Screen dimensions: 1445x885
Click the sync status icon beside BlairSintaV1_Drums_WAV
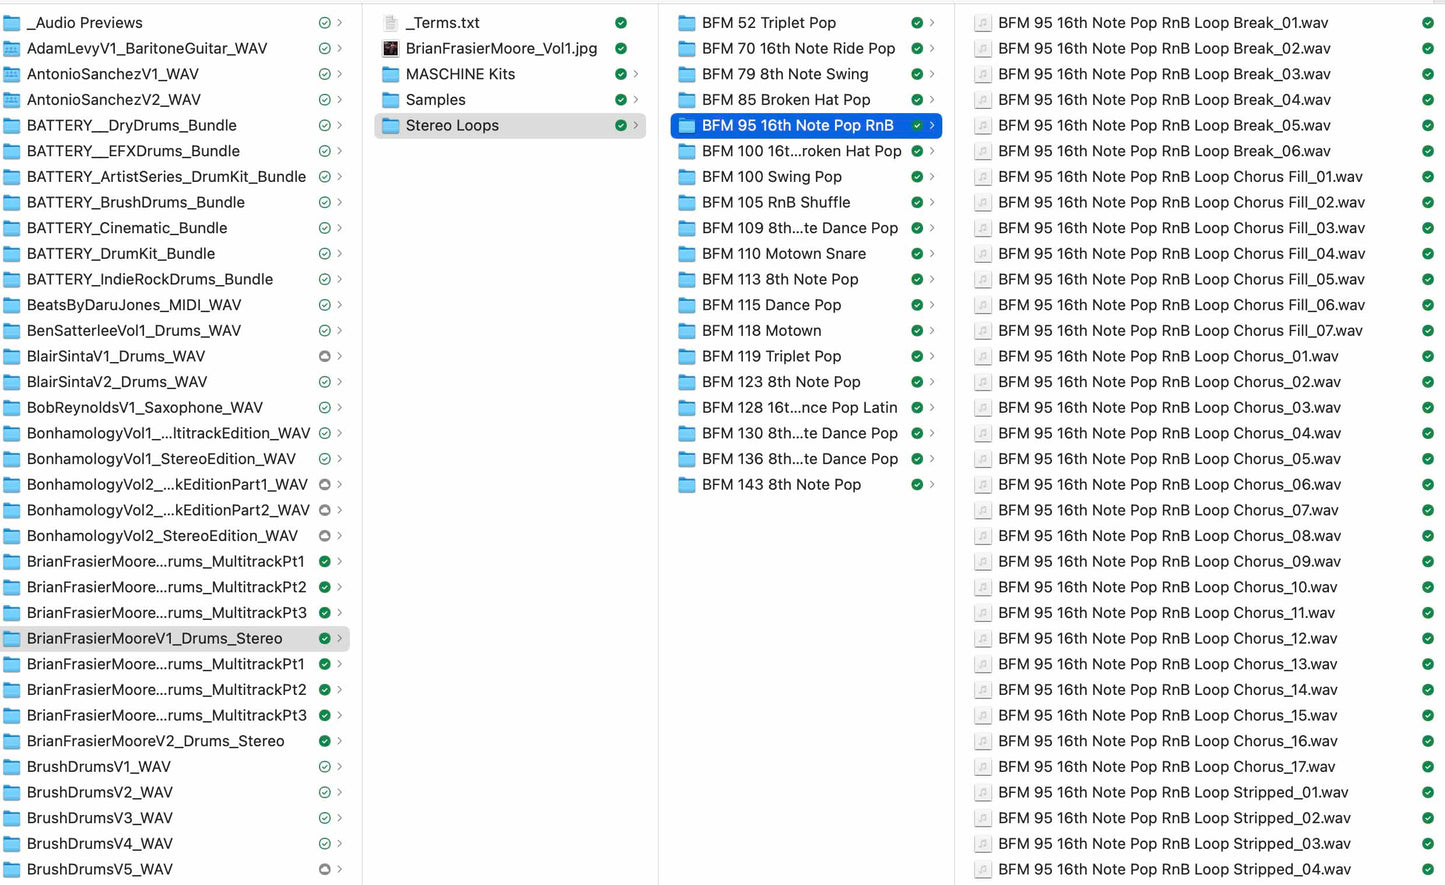324,356
